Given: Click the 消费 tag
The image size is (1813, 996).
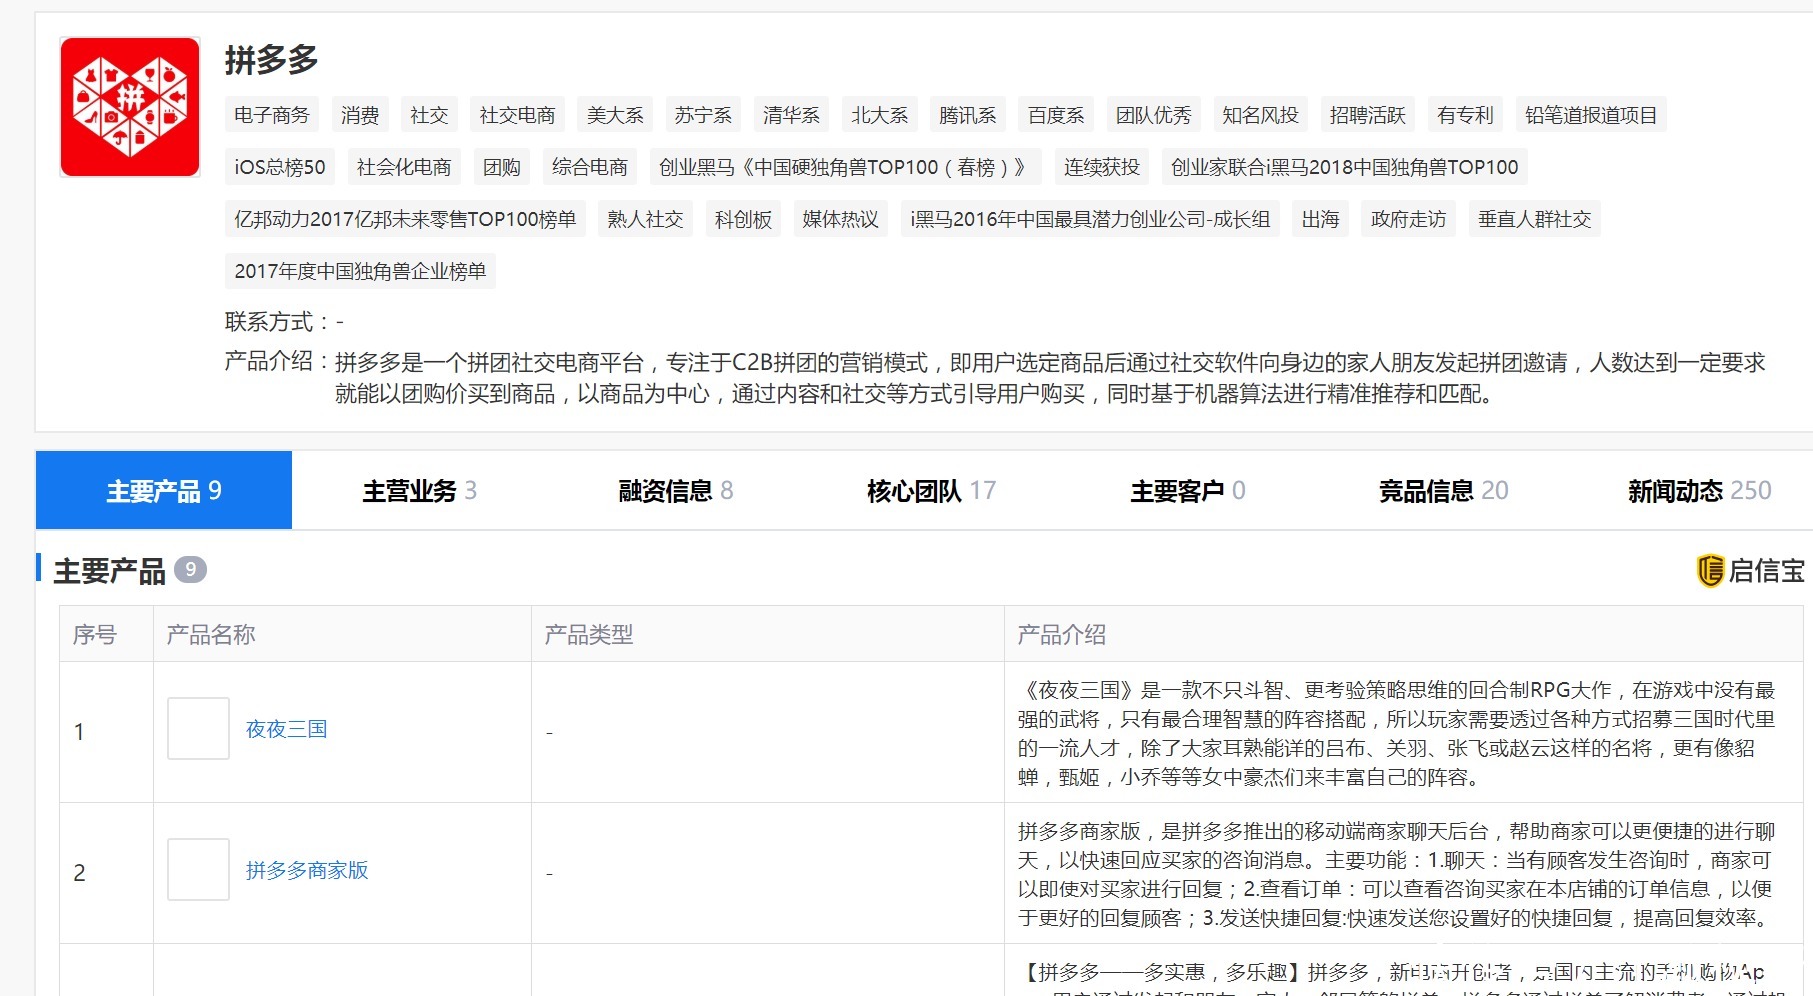Looking at the screenshot, I should [x=360, y=115].
